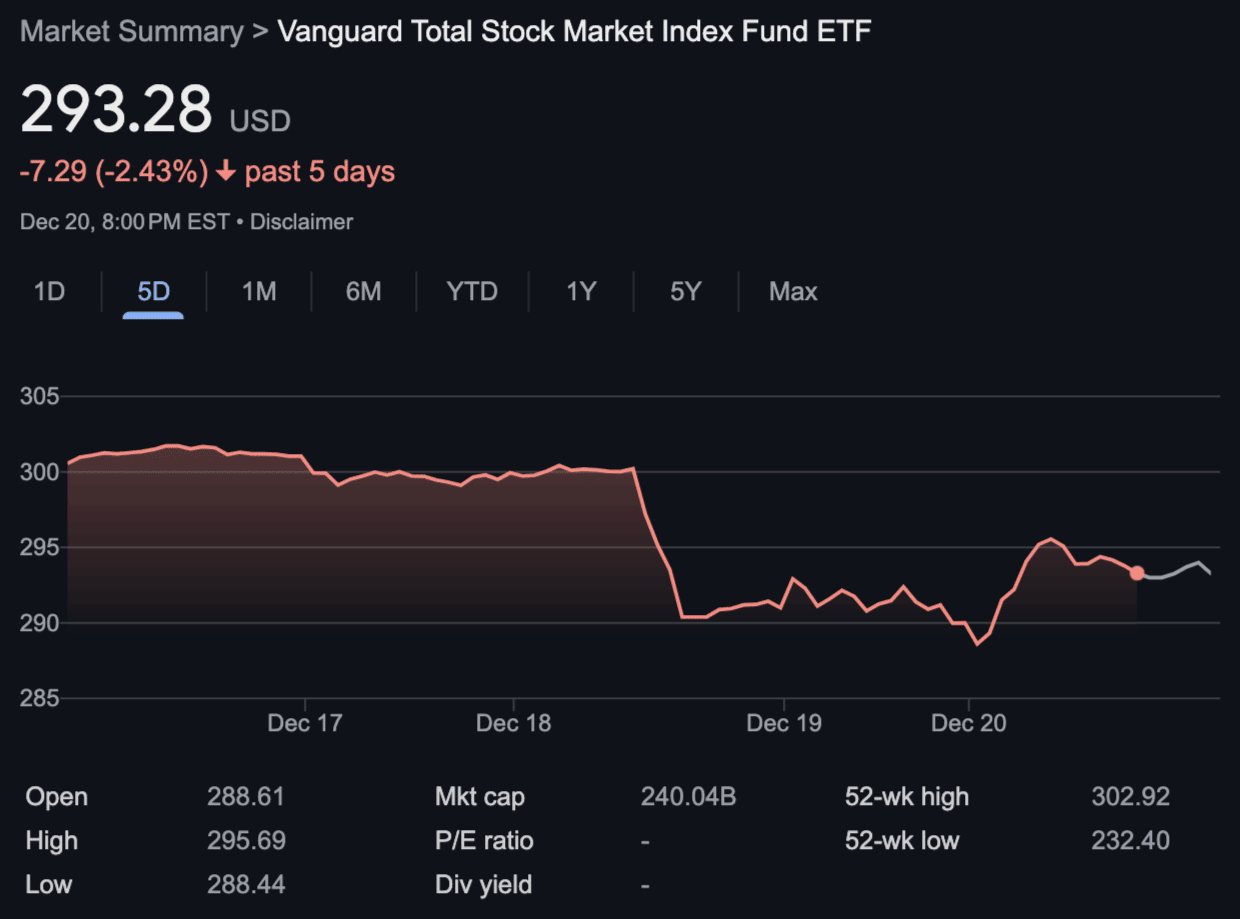Show the 1Y chart range

pyautogui.click(x=581, y=292)
